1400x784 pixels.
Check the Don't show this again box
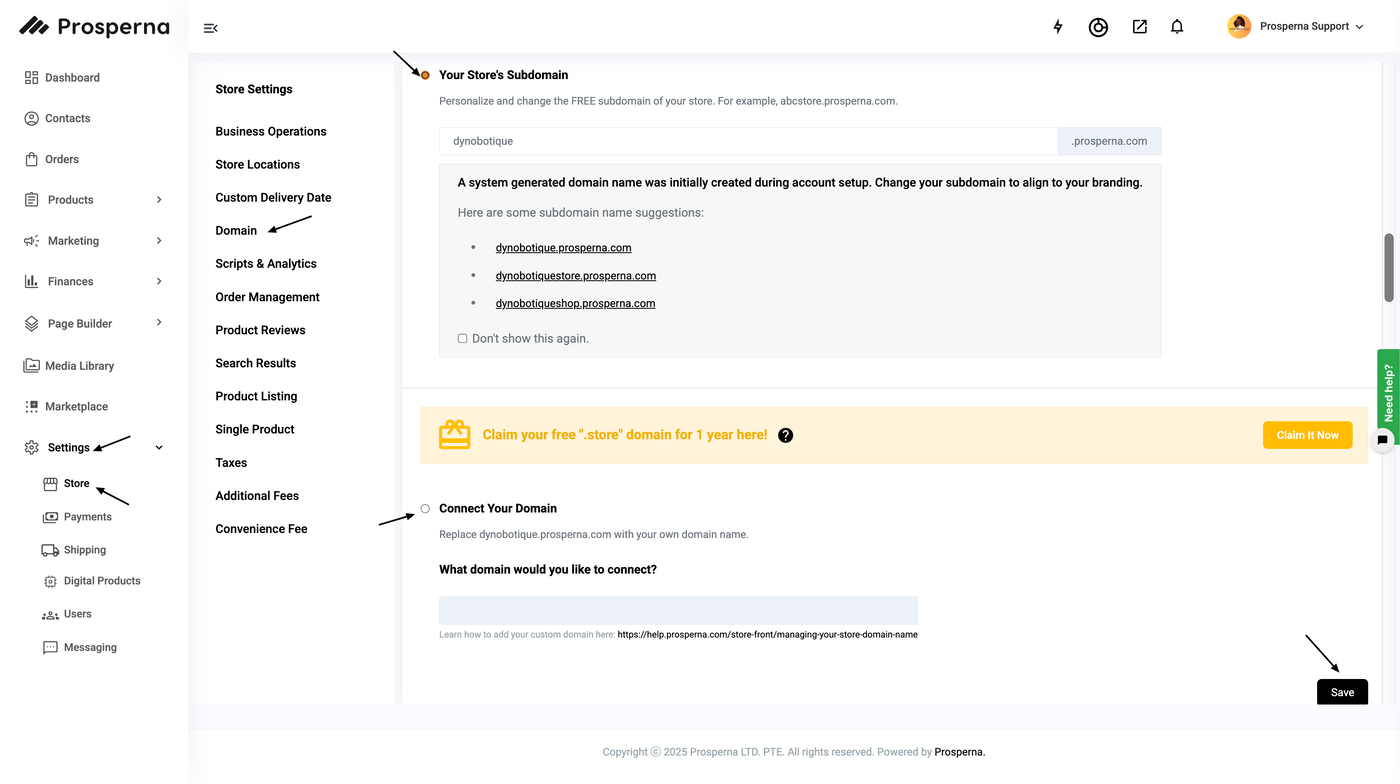462,339
